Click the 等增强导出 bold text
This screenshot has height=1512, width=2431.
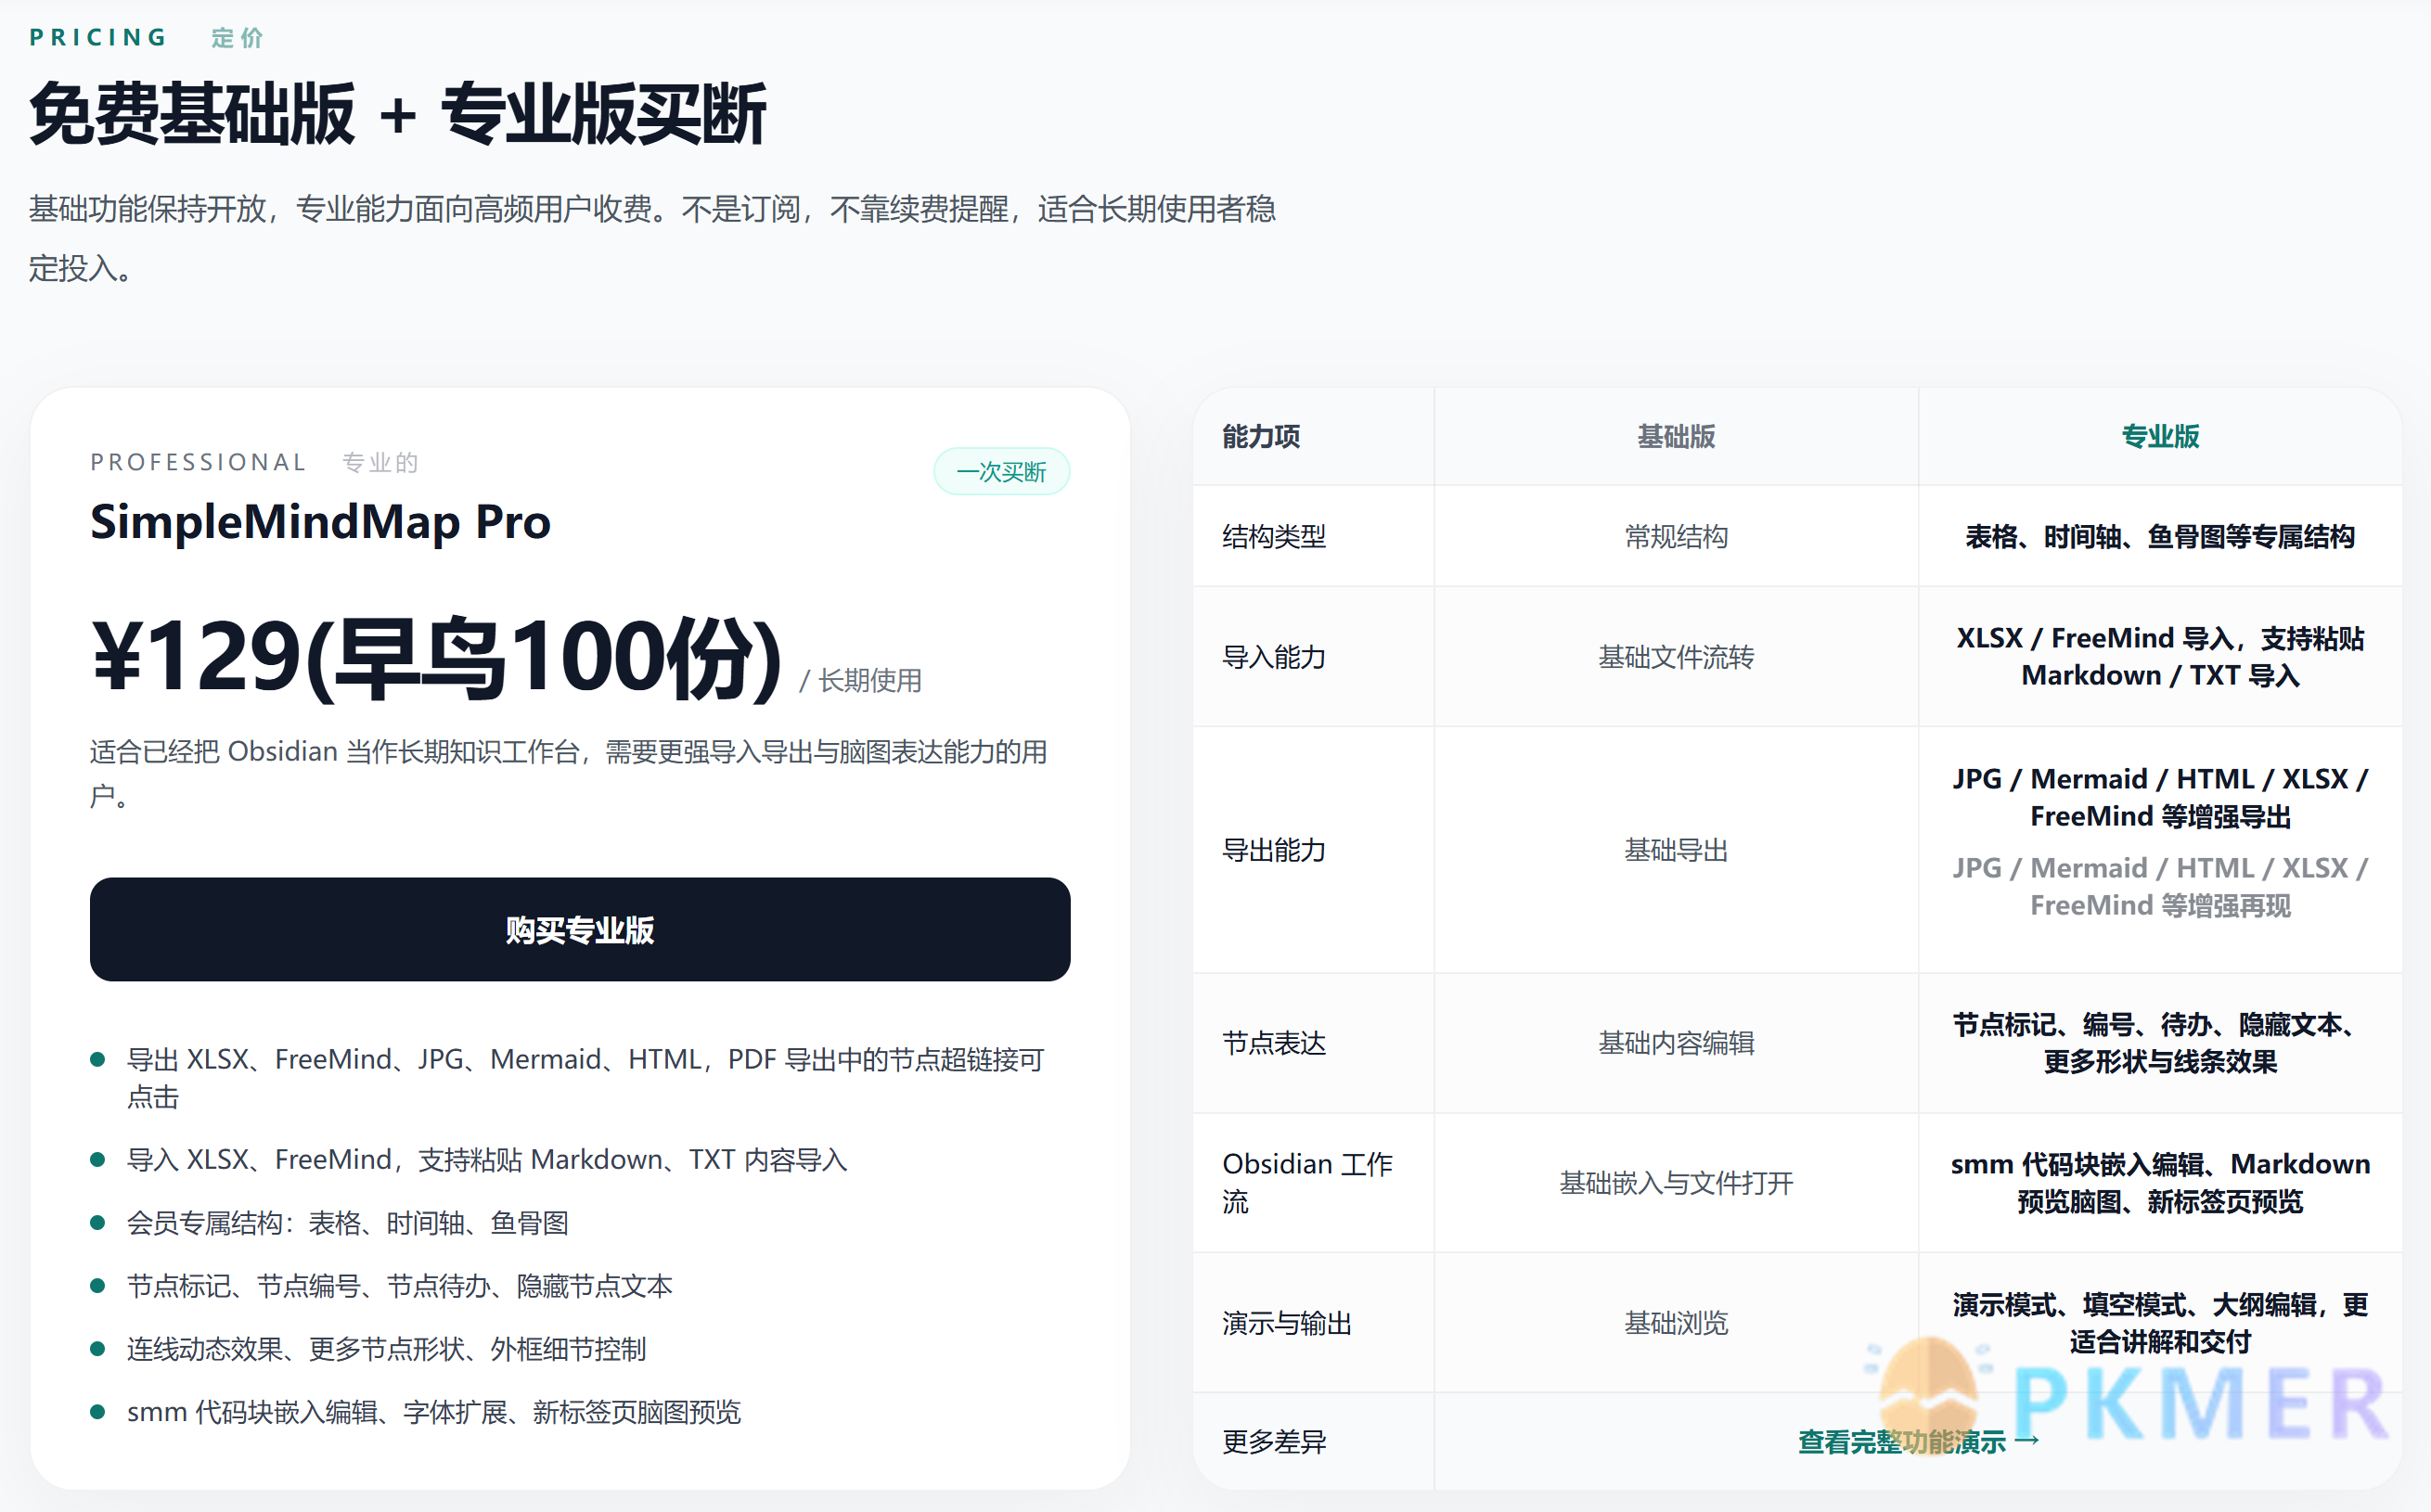point(2225,816)
